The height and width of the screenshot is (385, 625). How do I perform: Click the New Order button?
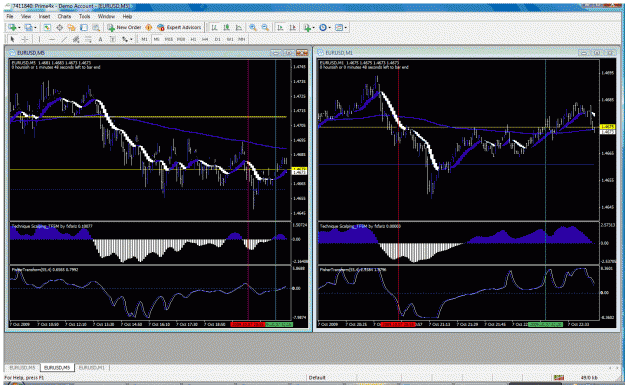pyautogui.click(x=124, y=28)
